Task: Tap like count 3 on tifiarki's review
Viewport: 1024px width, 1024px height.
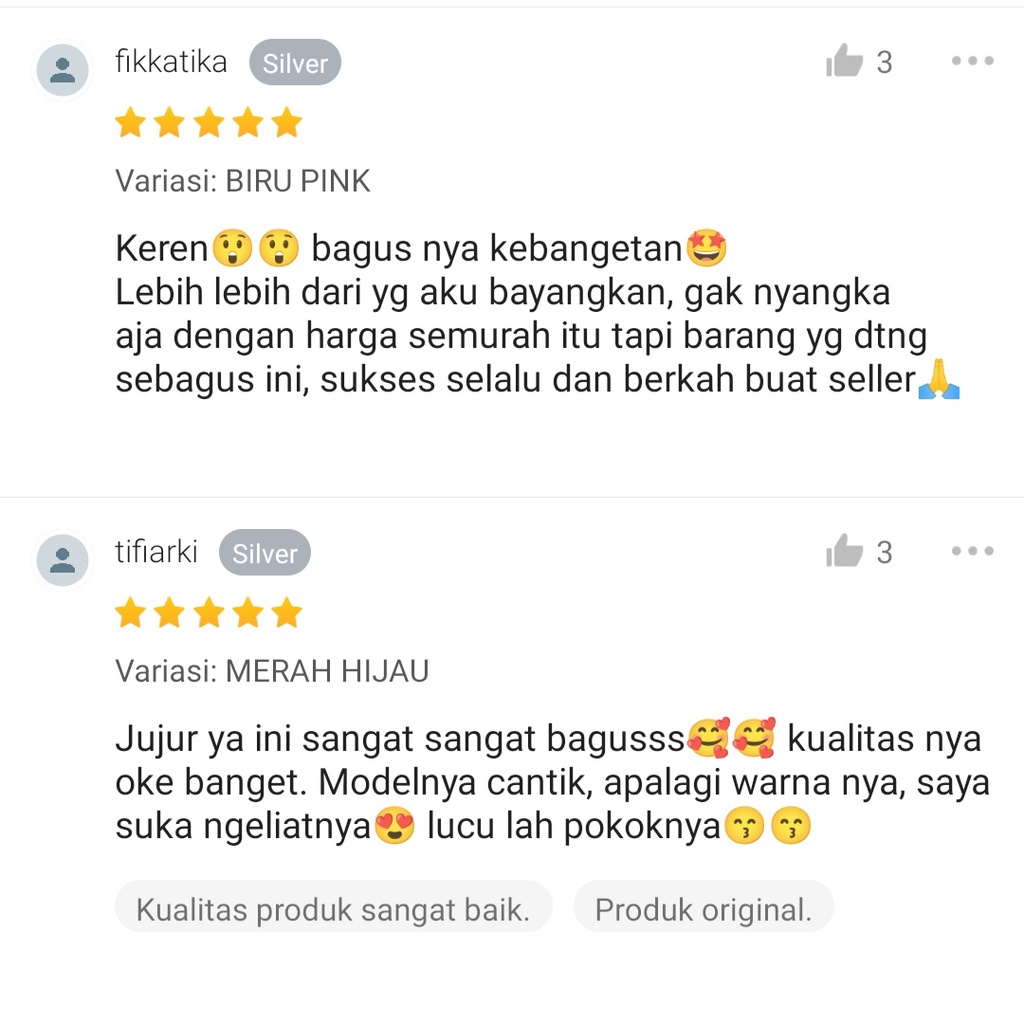Action: pos(884,552)
